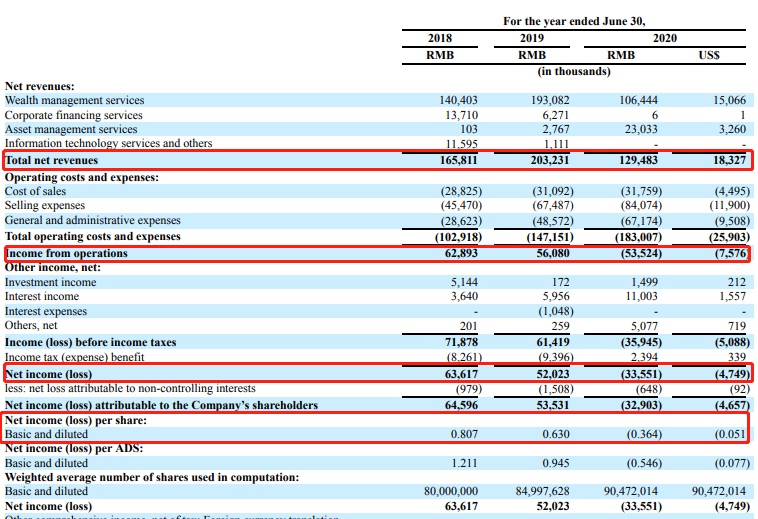
Task: Click the US$ currency header
Action: pyautogui.click(x=709, y=55)
